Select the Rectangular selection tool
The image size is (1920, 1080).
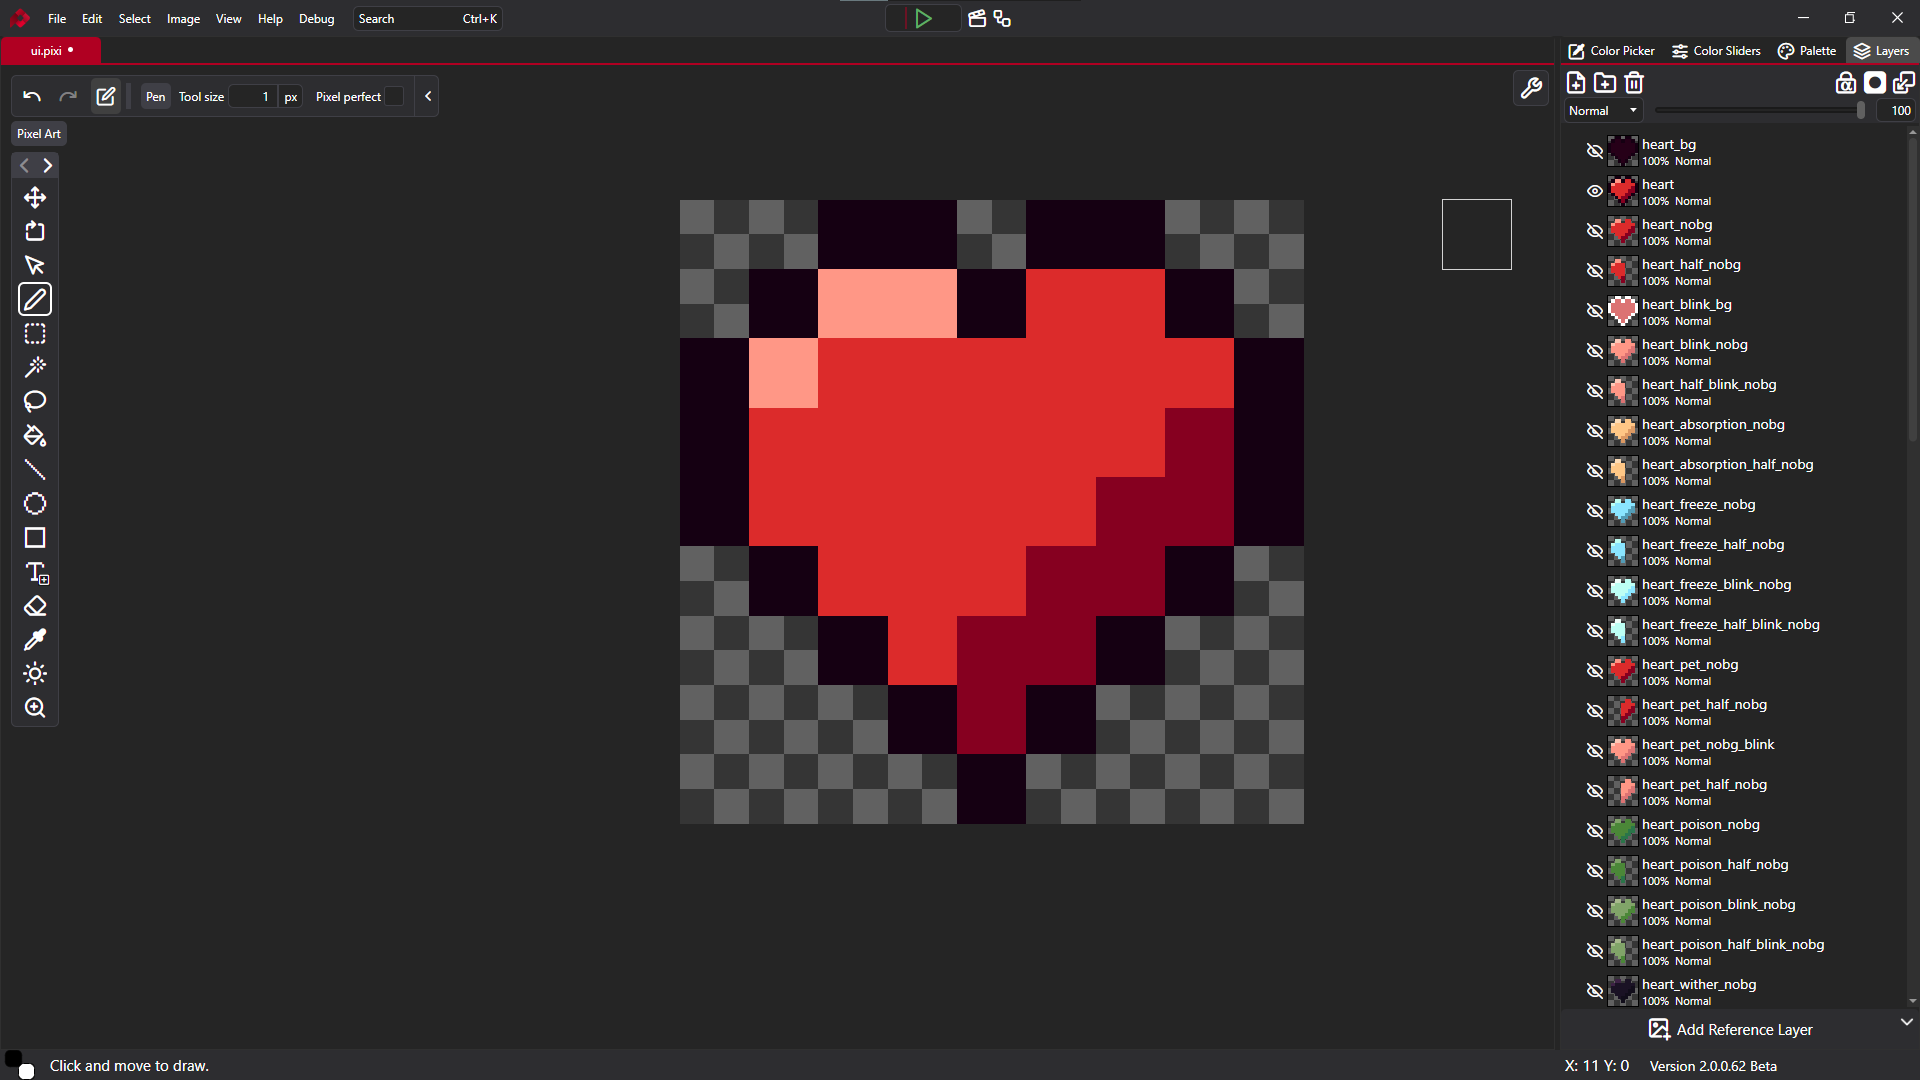pyautogui.click(x=35, y=334)
